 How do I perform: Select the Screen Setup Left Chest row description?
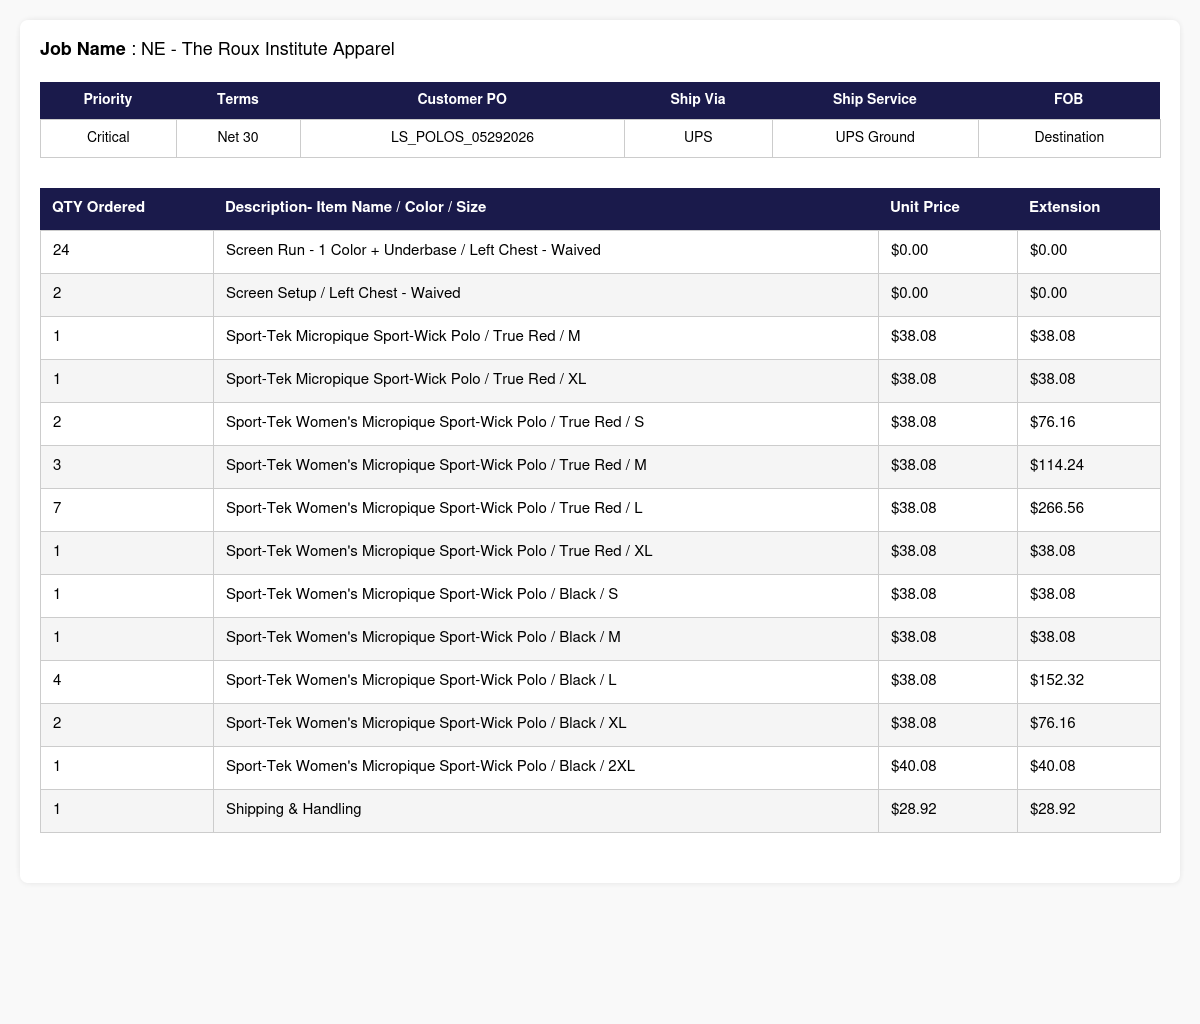pos(343,293)
